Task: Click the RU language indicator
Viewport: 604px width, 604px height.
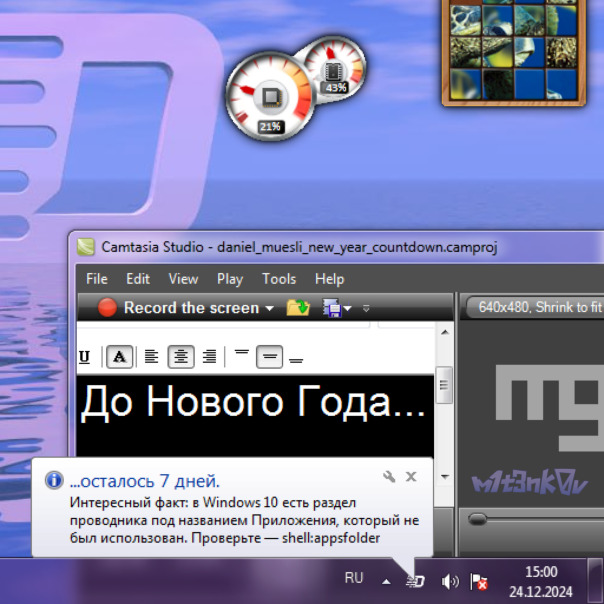Action: (x=354, y=578)
